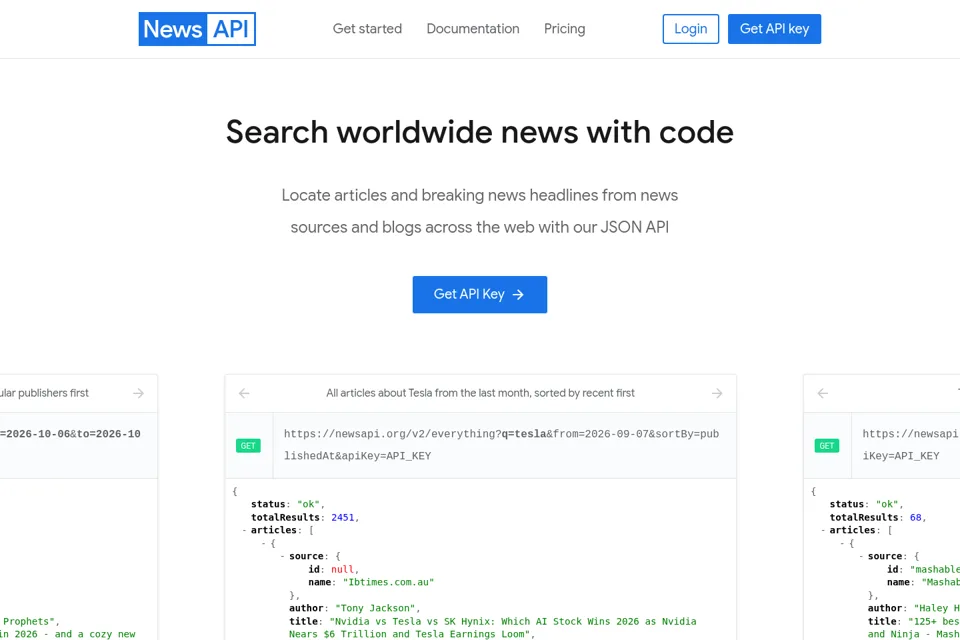Click the totalResults value 2451
The width and height of the screenshot is (960, 640).
(x=343, y=518)
